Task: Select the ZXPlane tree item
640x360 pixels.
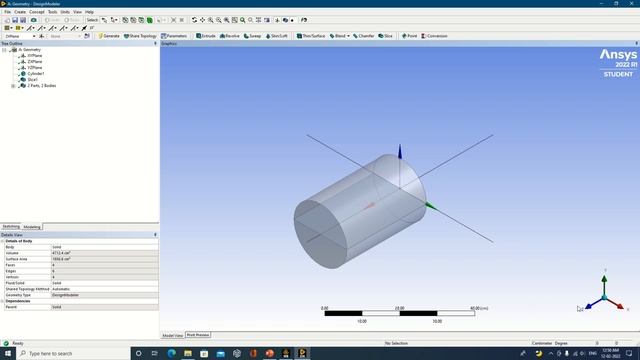Action: click(x=34, y=62)
